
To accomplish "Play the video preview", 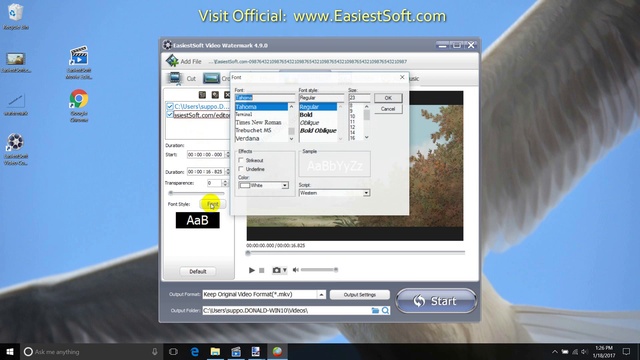I will (251, 270).
